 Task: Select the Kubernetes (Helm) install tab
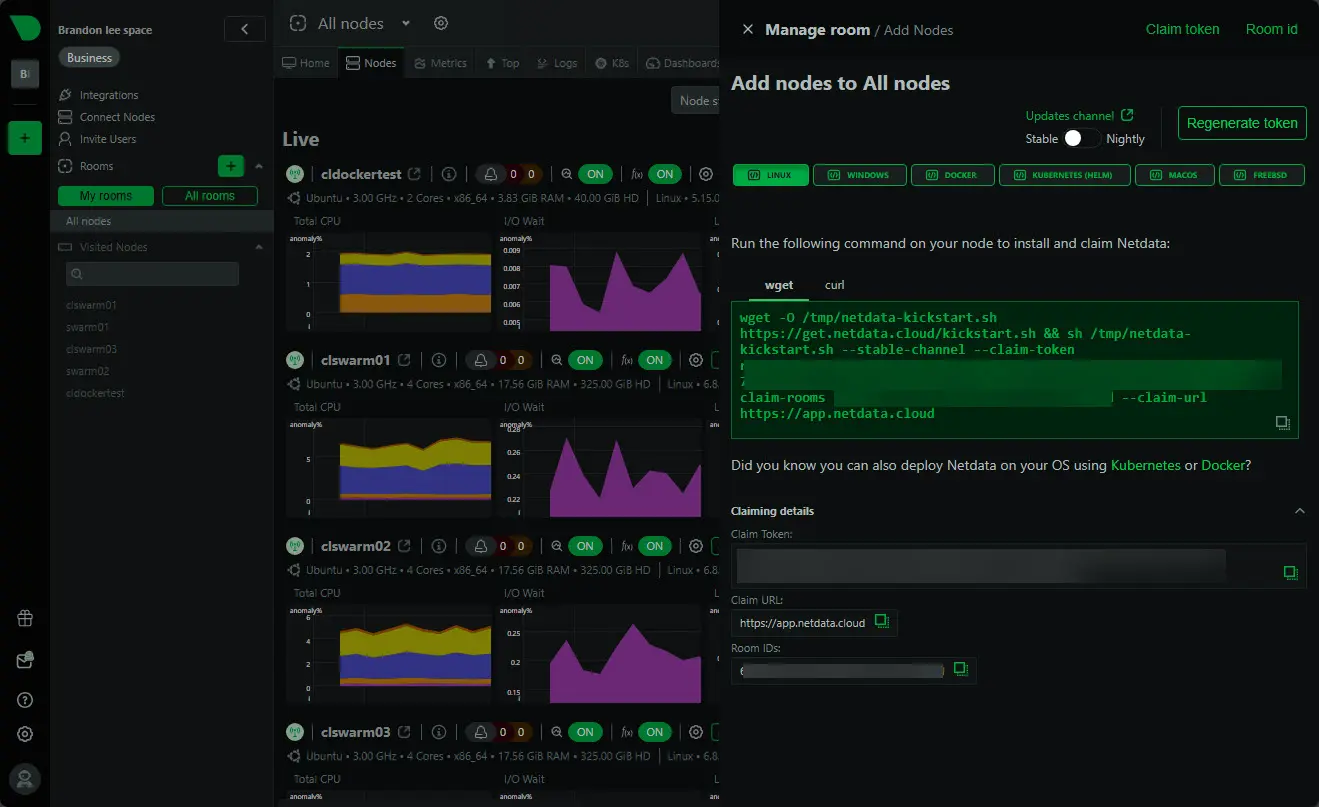(1064, 175)
